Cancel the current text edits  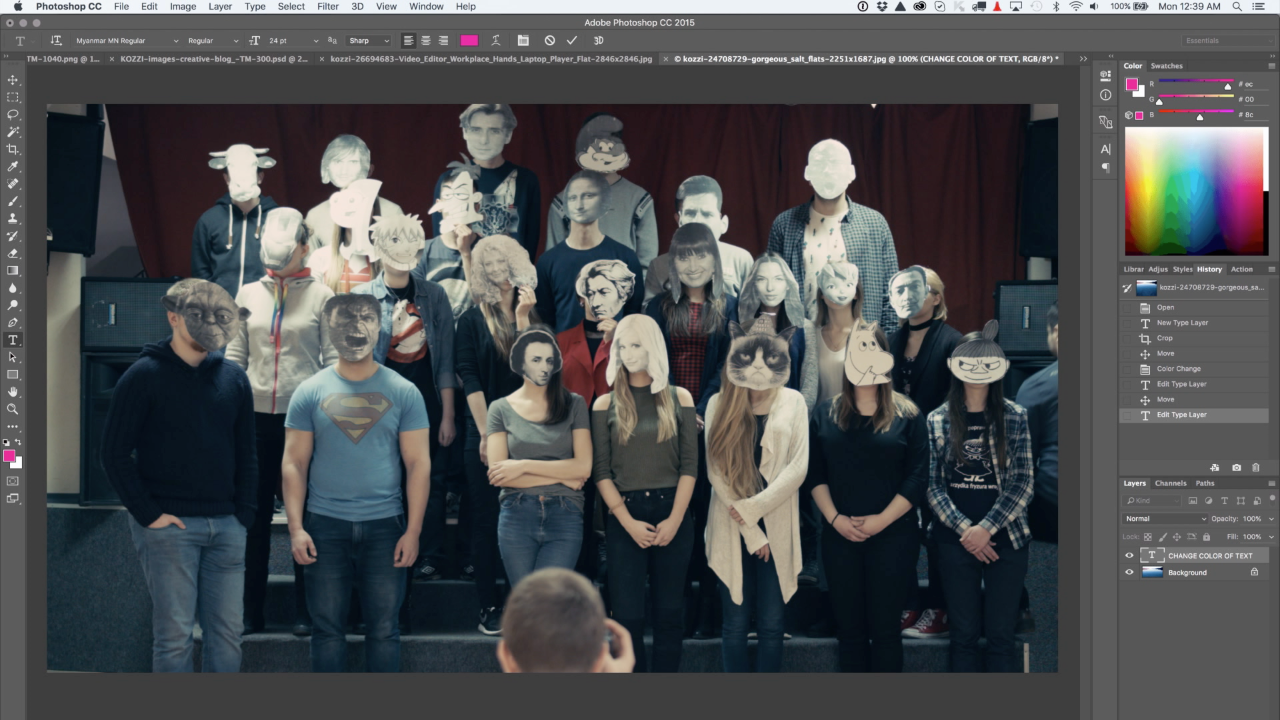(x=549, y=41)
